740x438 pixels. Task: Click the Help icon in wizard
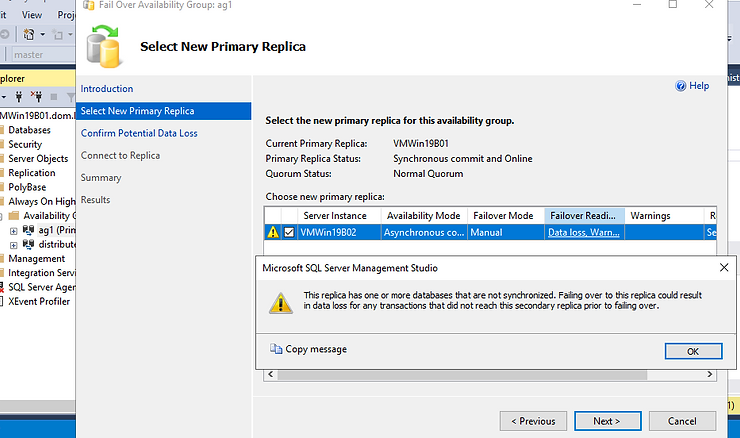click(x=681, y=87)
